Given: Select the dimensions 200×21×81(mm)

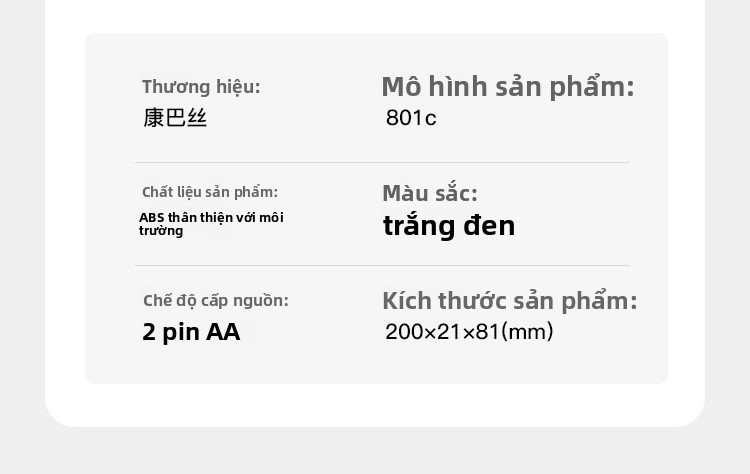Looking at the screenshot, I should click(x=469, y=332).
